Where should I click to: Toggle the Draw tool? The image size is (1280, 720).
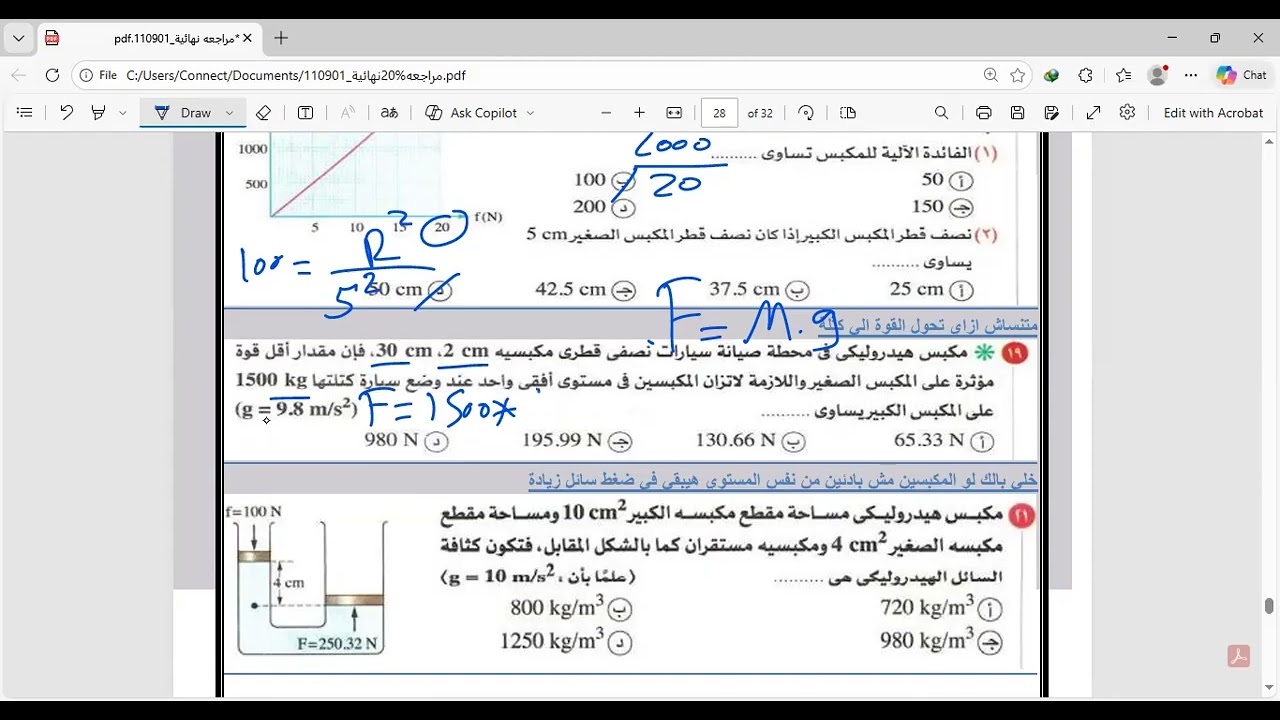tap(183, 113)
